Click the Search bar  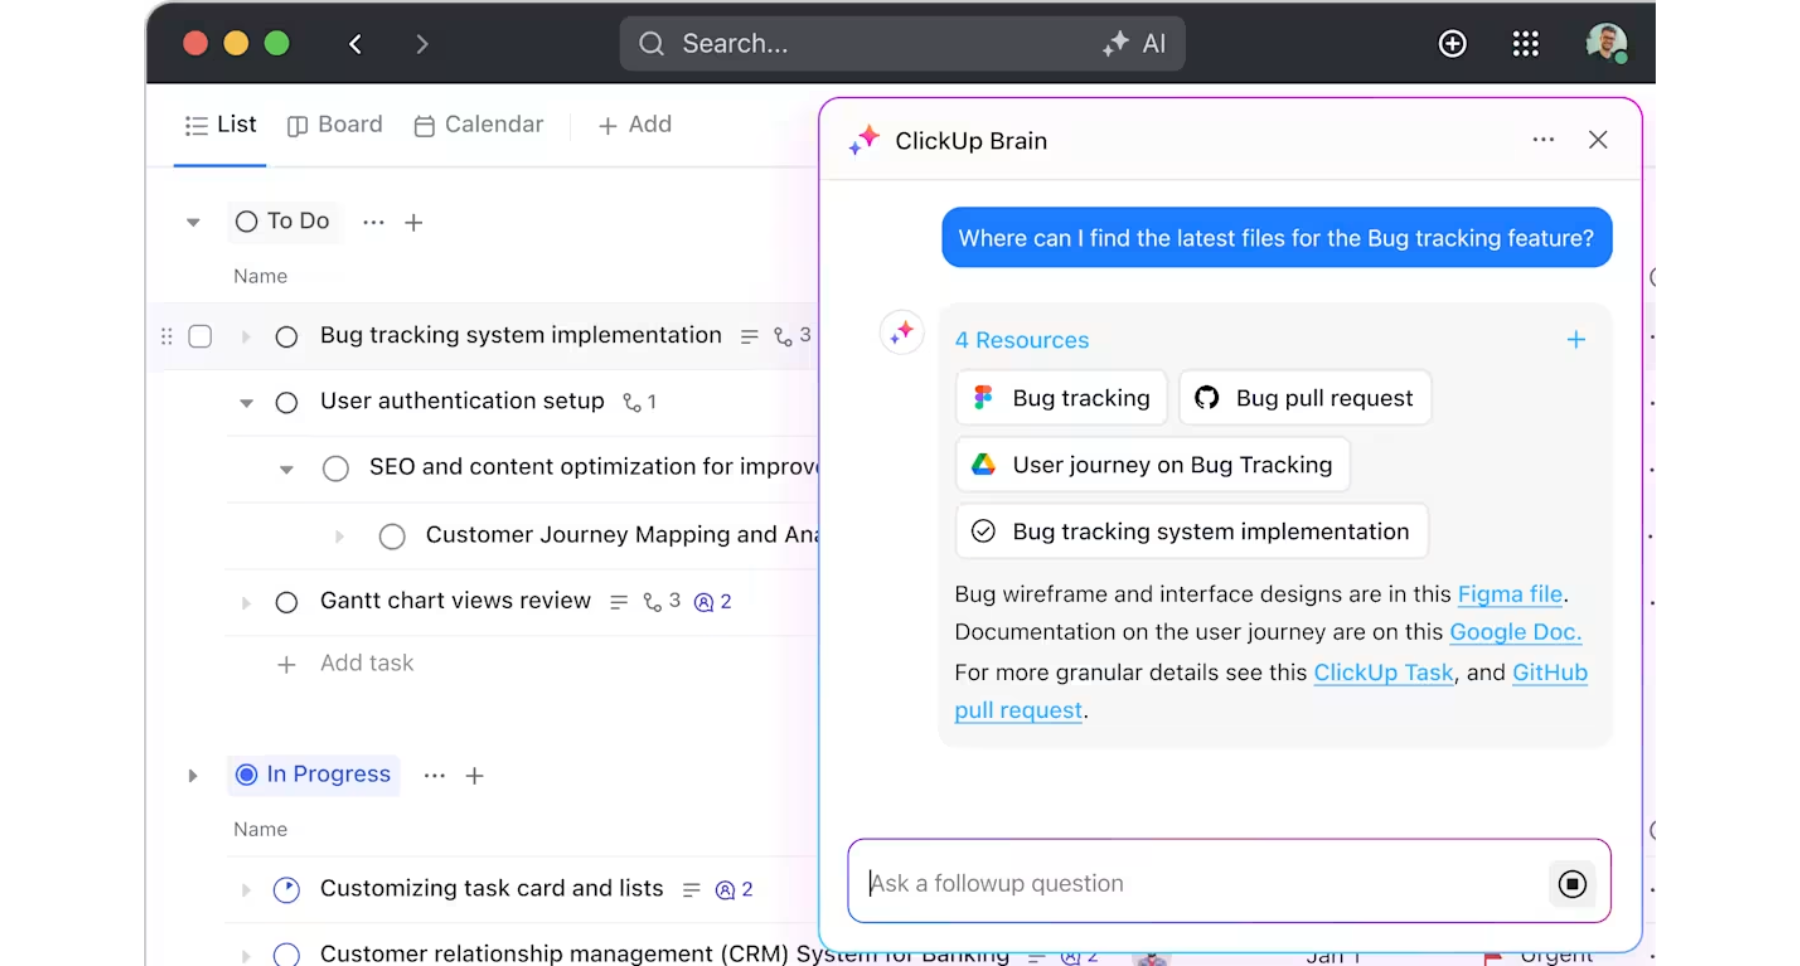tap(902, 43)
